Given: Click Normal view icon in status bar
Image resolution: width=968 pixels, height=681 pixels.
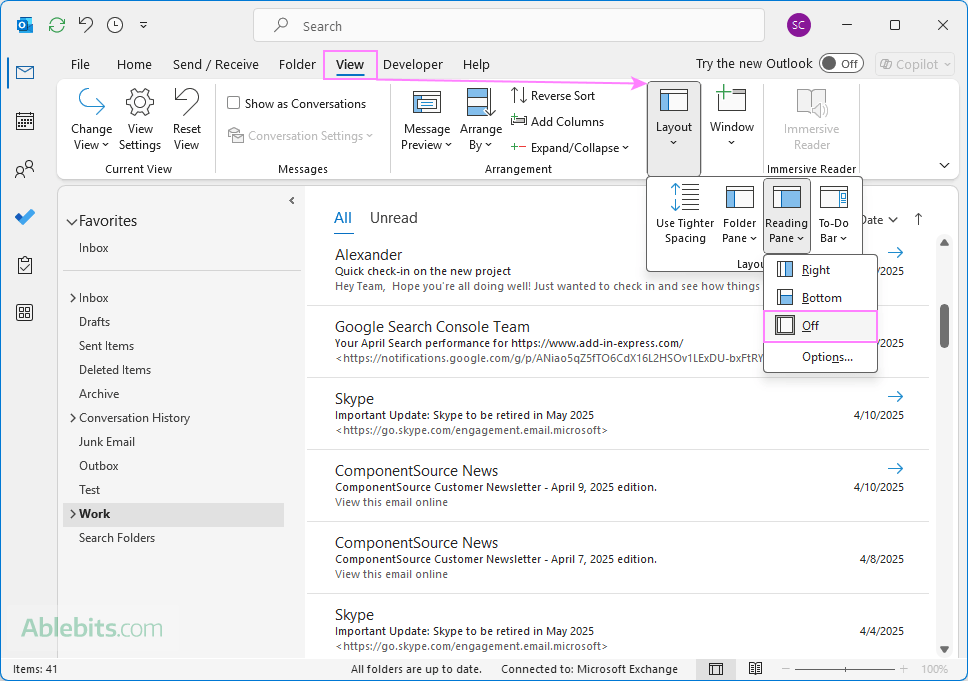Looking at the screenshot, I should coord(716,669).
